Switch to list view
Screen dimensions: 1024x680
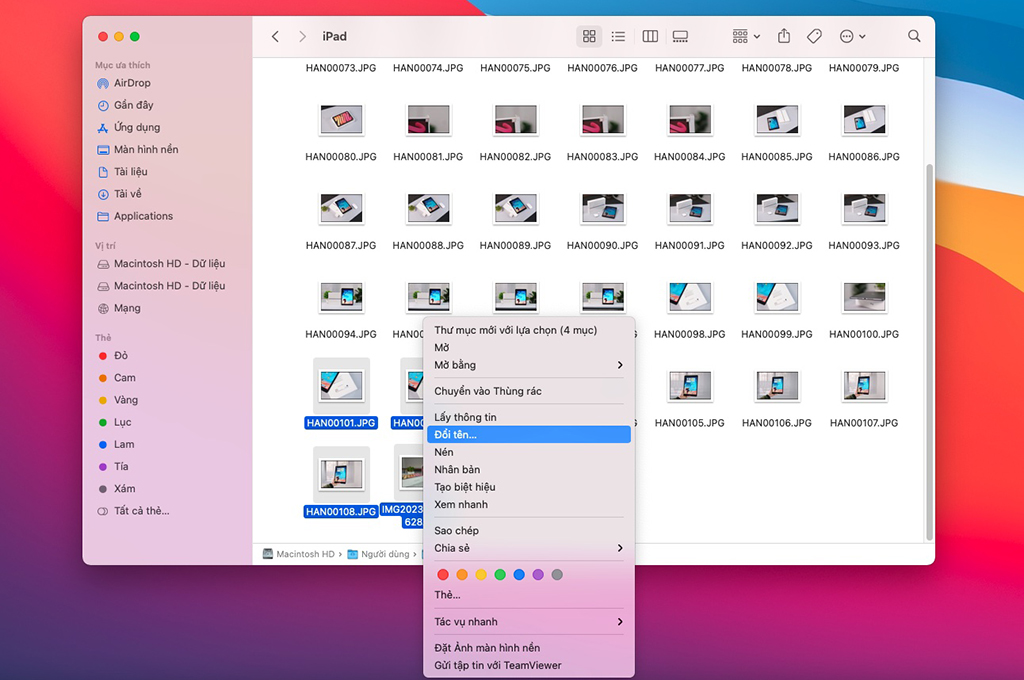pyautogui.click(x=618, y=37)
